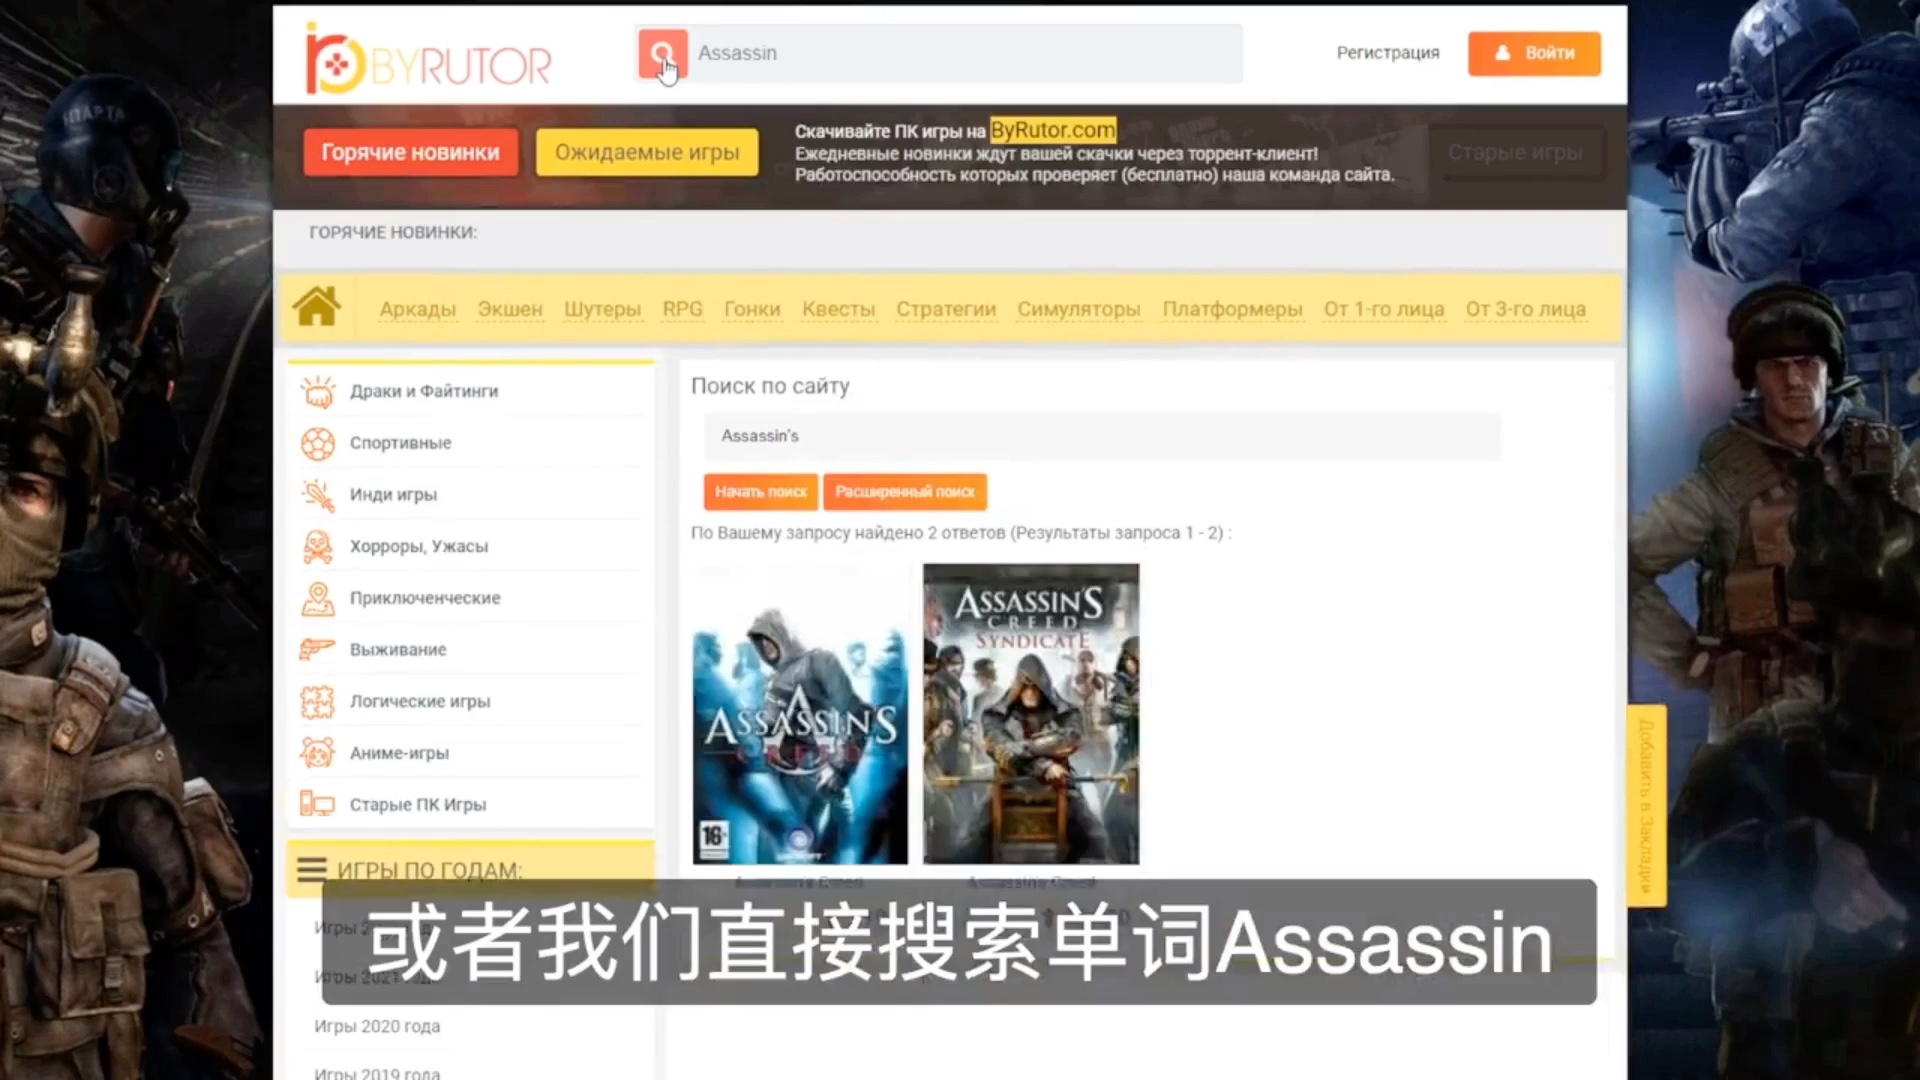Open Логические игры category link

420,702
